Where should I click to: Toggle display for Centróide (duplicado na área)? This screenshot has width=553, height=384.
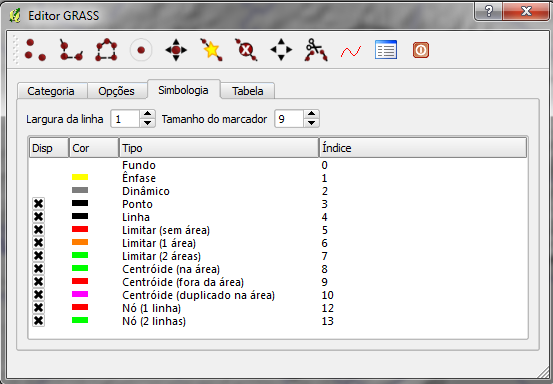pos(38,295)
